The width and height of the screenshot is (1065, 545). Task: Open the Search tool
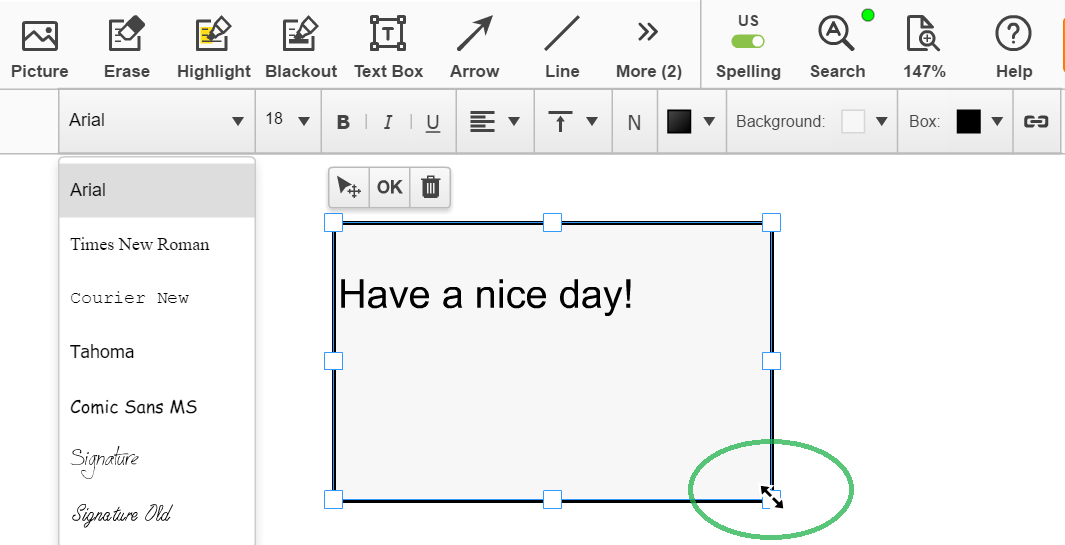pos(837,46)
